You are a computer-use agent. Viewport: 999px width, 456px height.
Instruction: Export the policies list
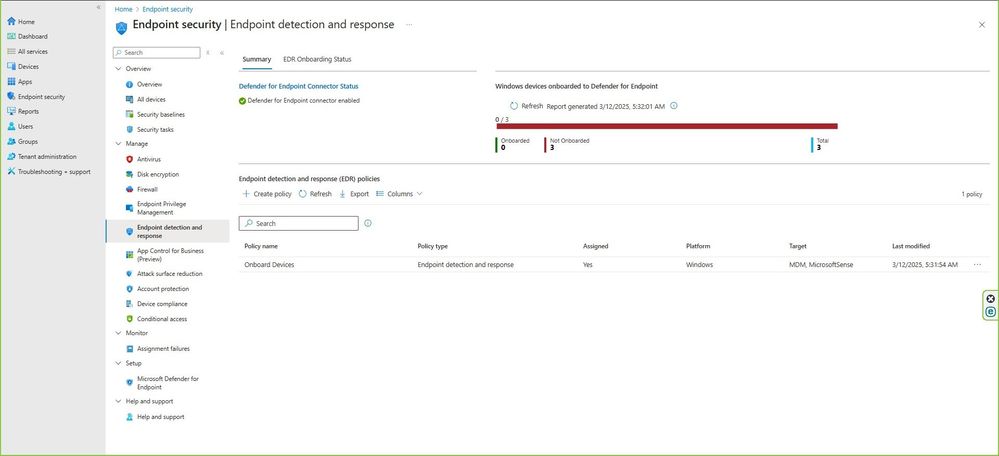pos(354,194)
